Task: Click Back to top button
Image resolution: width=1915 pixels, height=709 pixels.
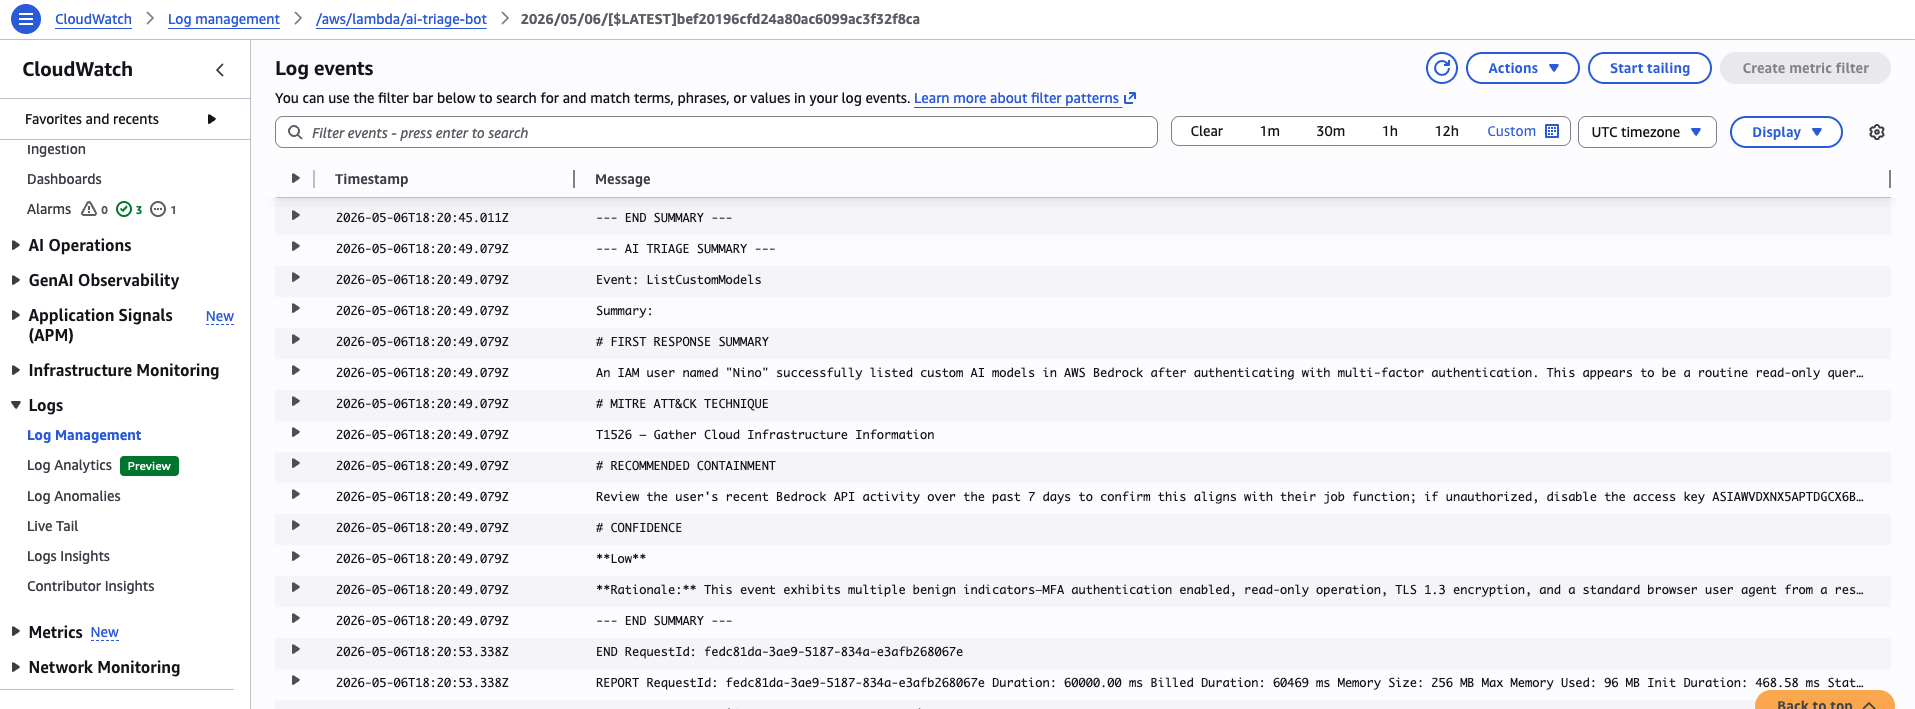Action: [1825, 700]
